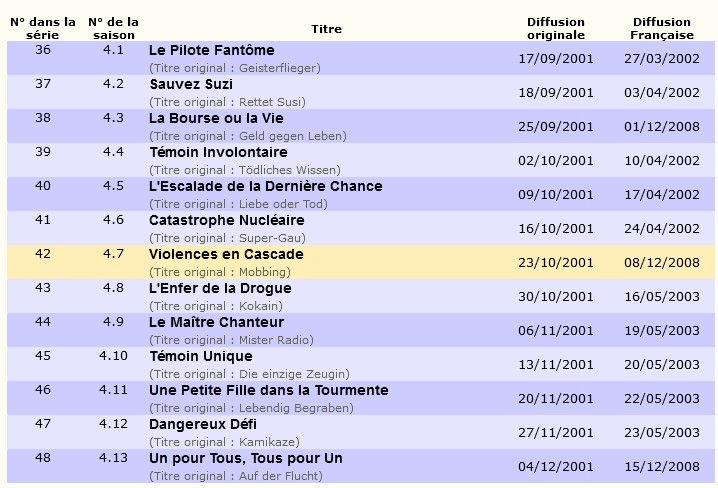Click the episode title Le Pilote Fantôme
The height and width of the screenshot is (488, 718).
coord(211,50)
